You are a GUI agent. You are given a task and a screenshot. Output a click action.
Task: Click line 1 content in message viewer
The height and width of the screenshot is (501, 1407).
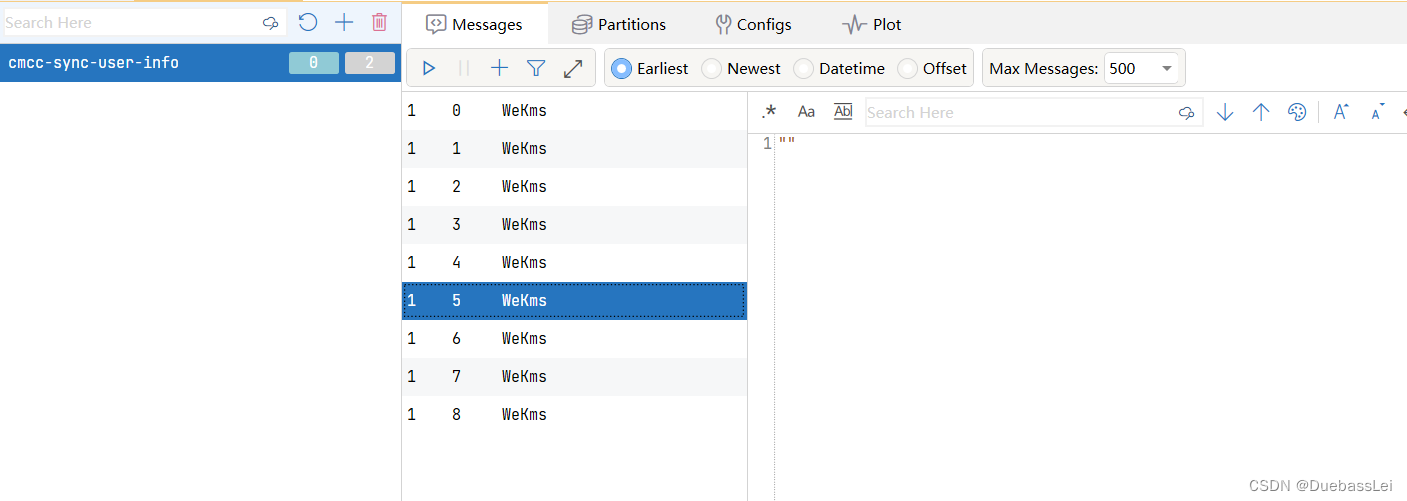coord(787,144)
